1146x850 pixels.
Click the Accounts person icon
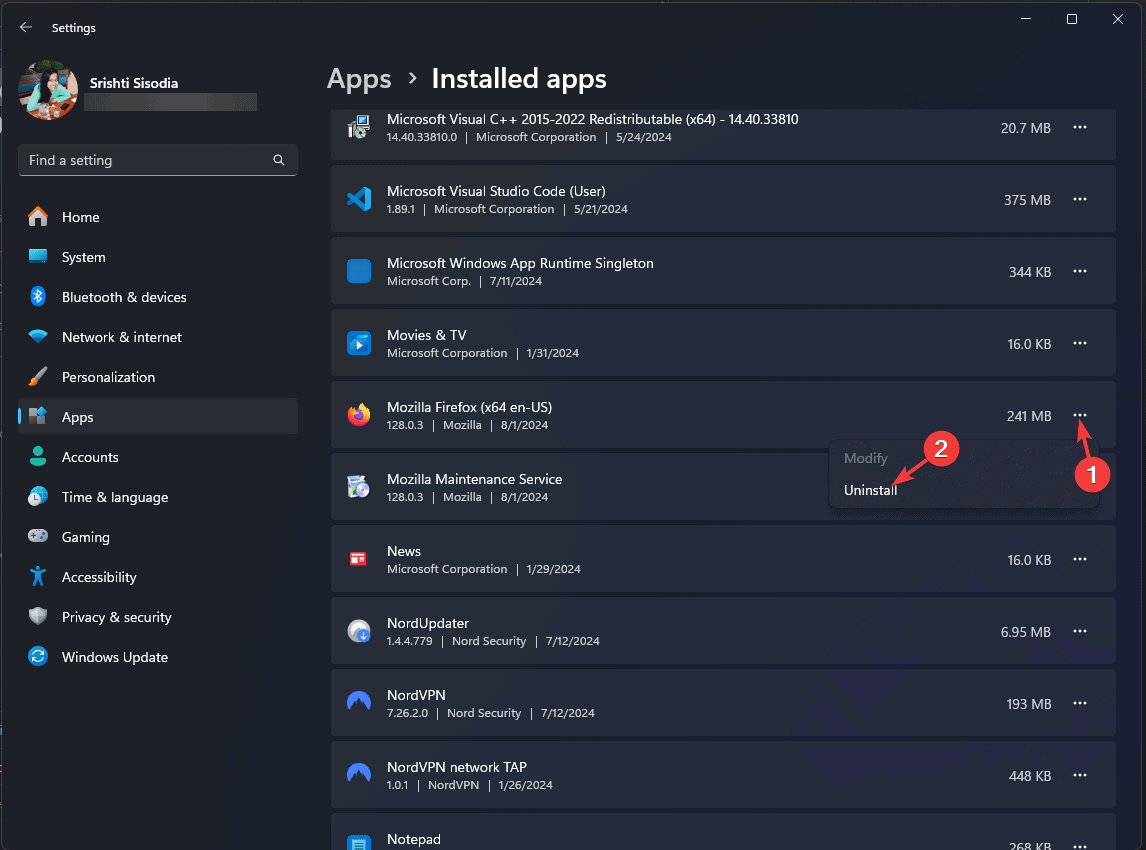pyautogui.click(x=38, y=457)
